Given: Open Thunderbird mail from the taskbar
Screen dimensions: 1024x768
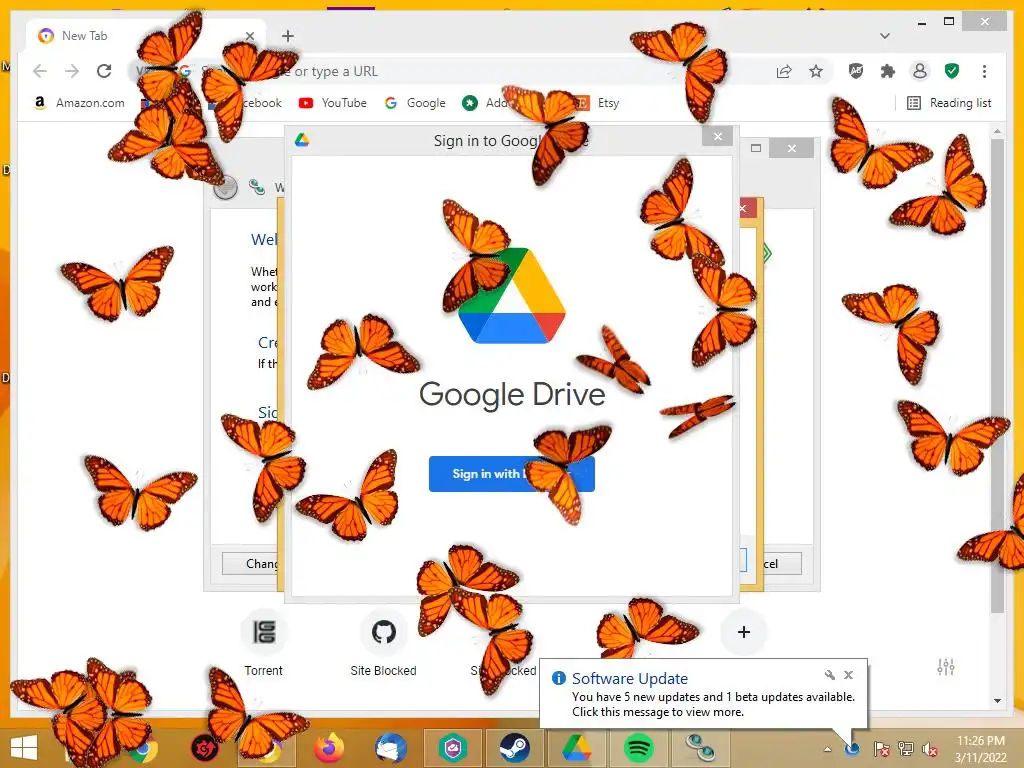Looking at the screenshot, I should (391, 748).
